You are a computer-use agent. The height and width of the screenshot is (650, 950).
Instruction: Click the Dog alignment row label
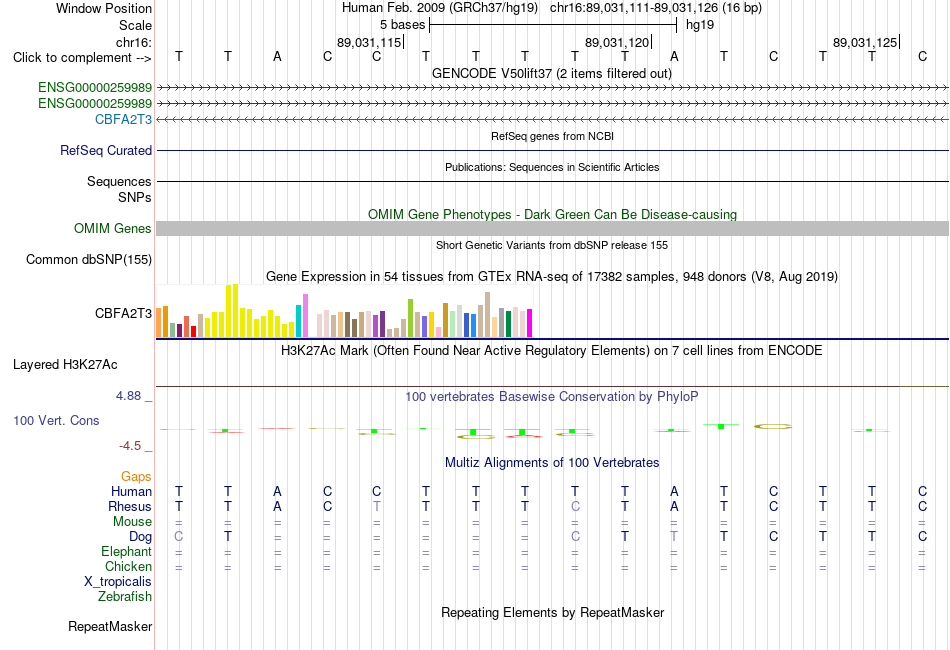(x=141, y=537)
